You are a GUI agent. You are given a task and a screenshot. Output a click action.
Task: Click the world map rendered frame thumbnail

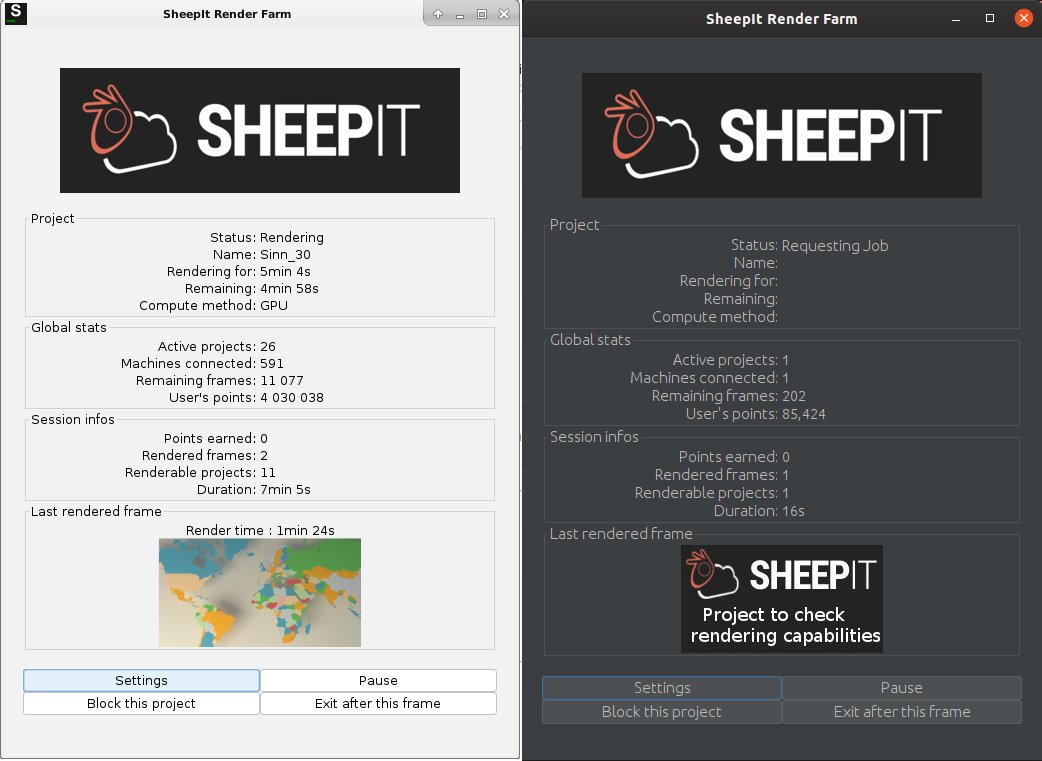(x=260, y=593)
